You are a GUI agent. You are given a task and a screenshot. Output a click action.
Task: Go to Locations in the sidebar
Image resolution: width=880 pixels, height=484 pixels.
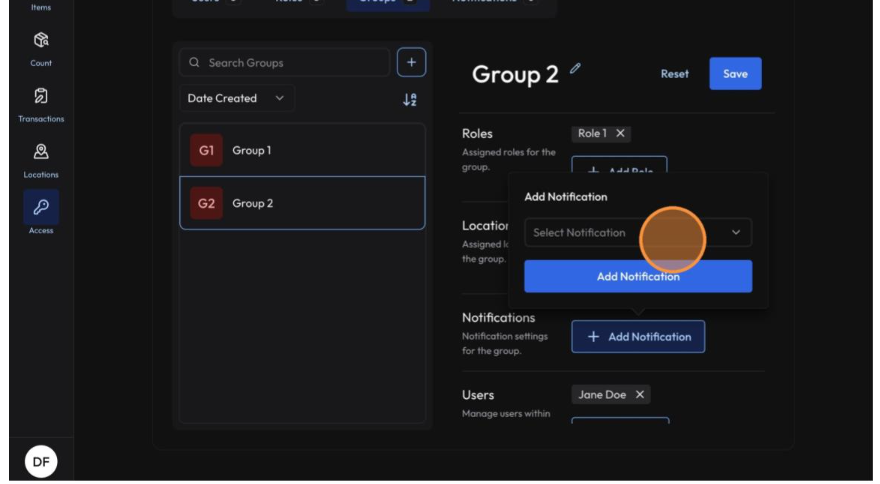click(41, 160)
